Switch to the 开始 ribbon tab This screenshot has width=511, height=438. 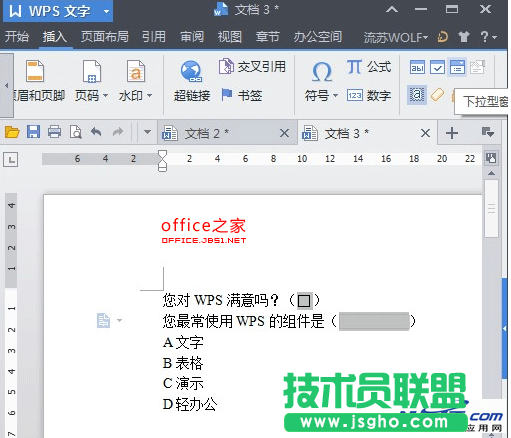(x=16, y=36)
